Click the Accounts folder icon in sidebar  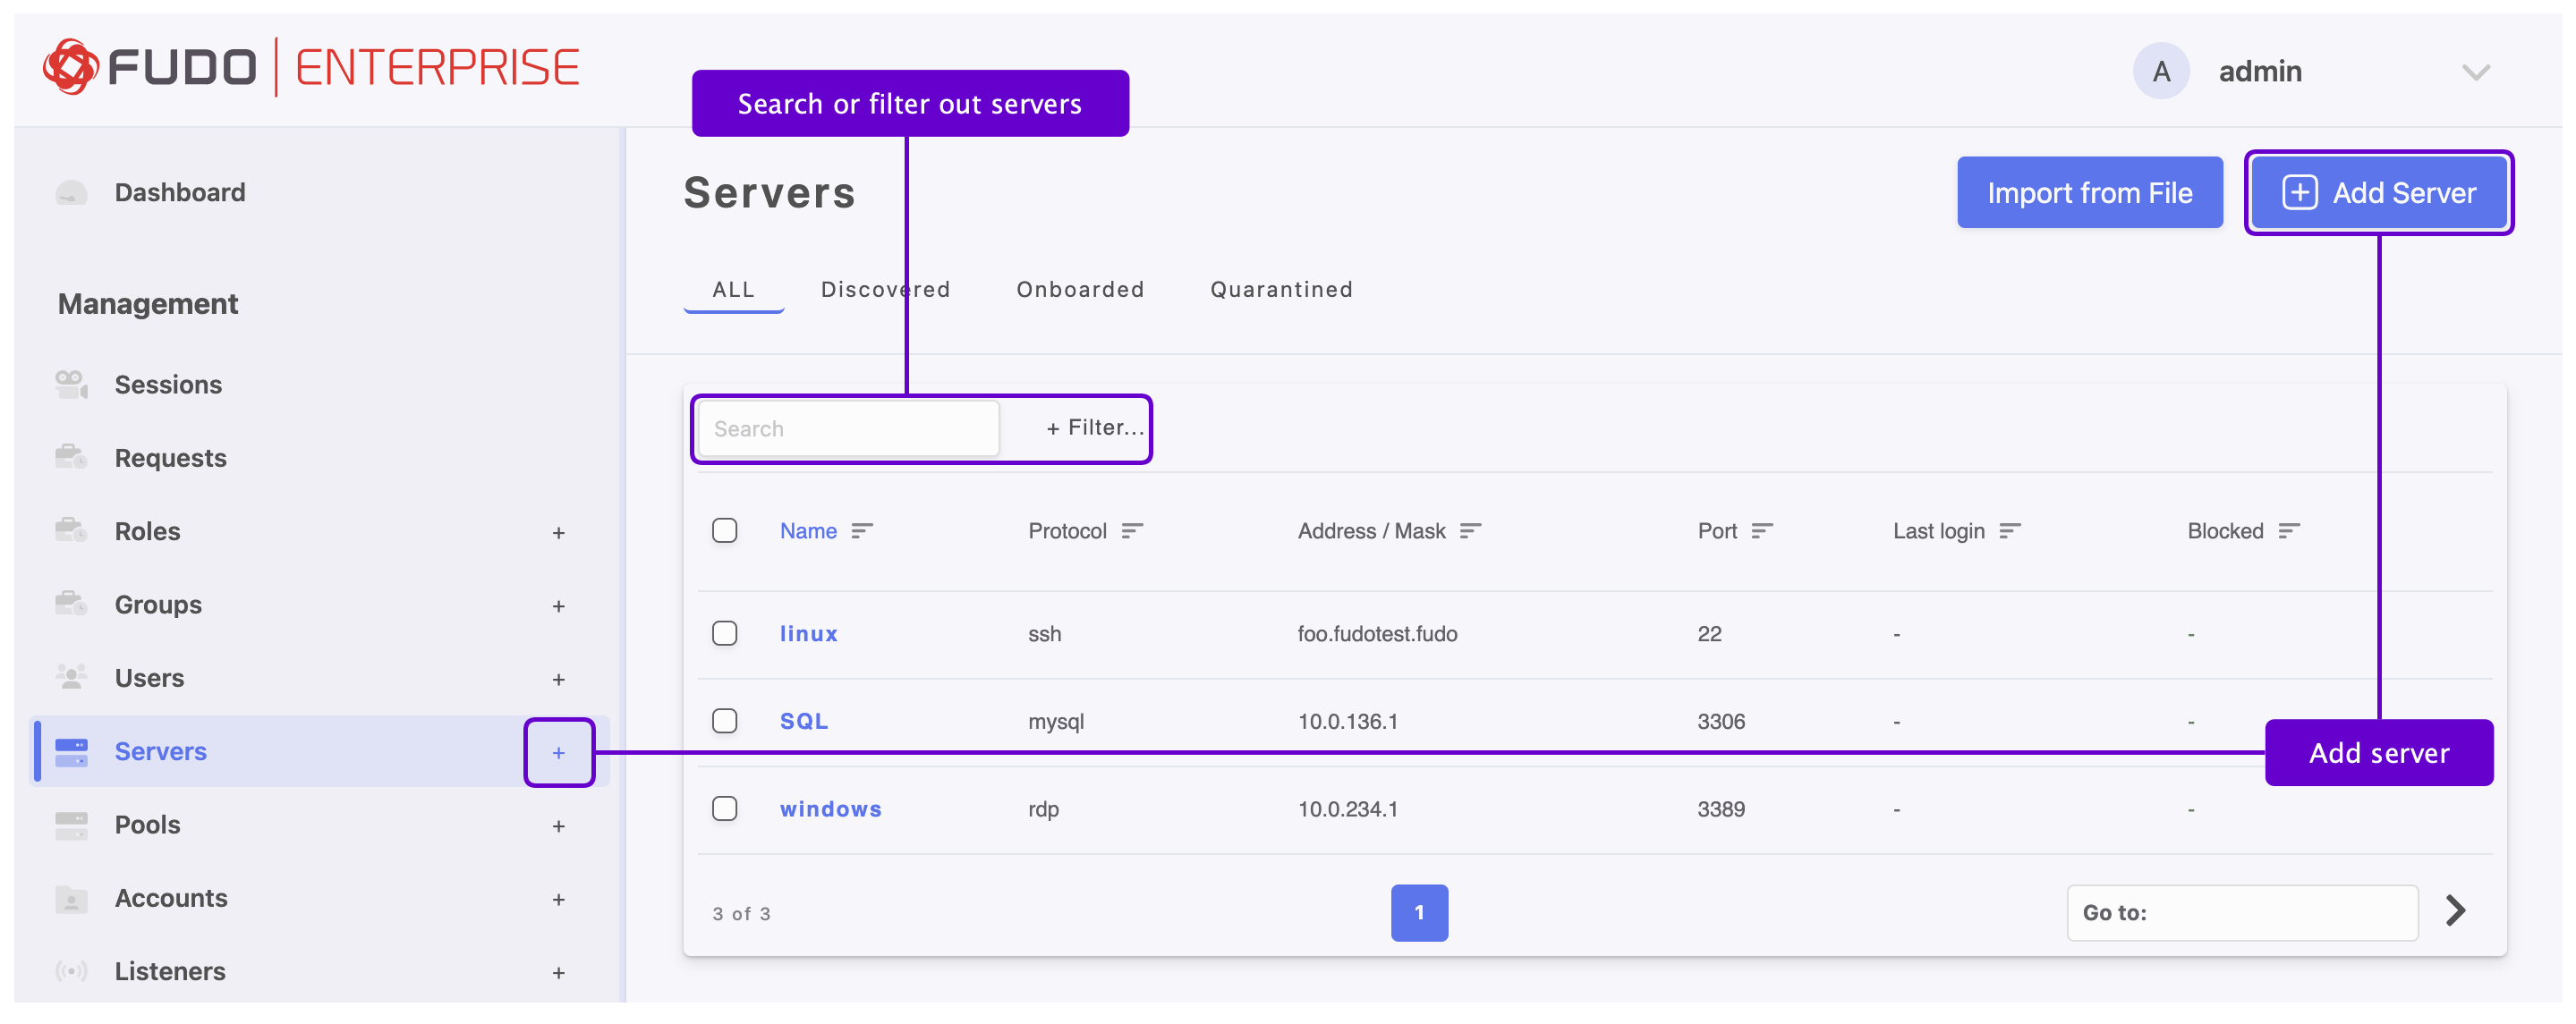click(71, 898)
